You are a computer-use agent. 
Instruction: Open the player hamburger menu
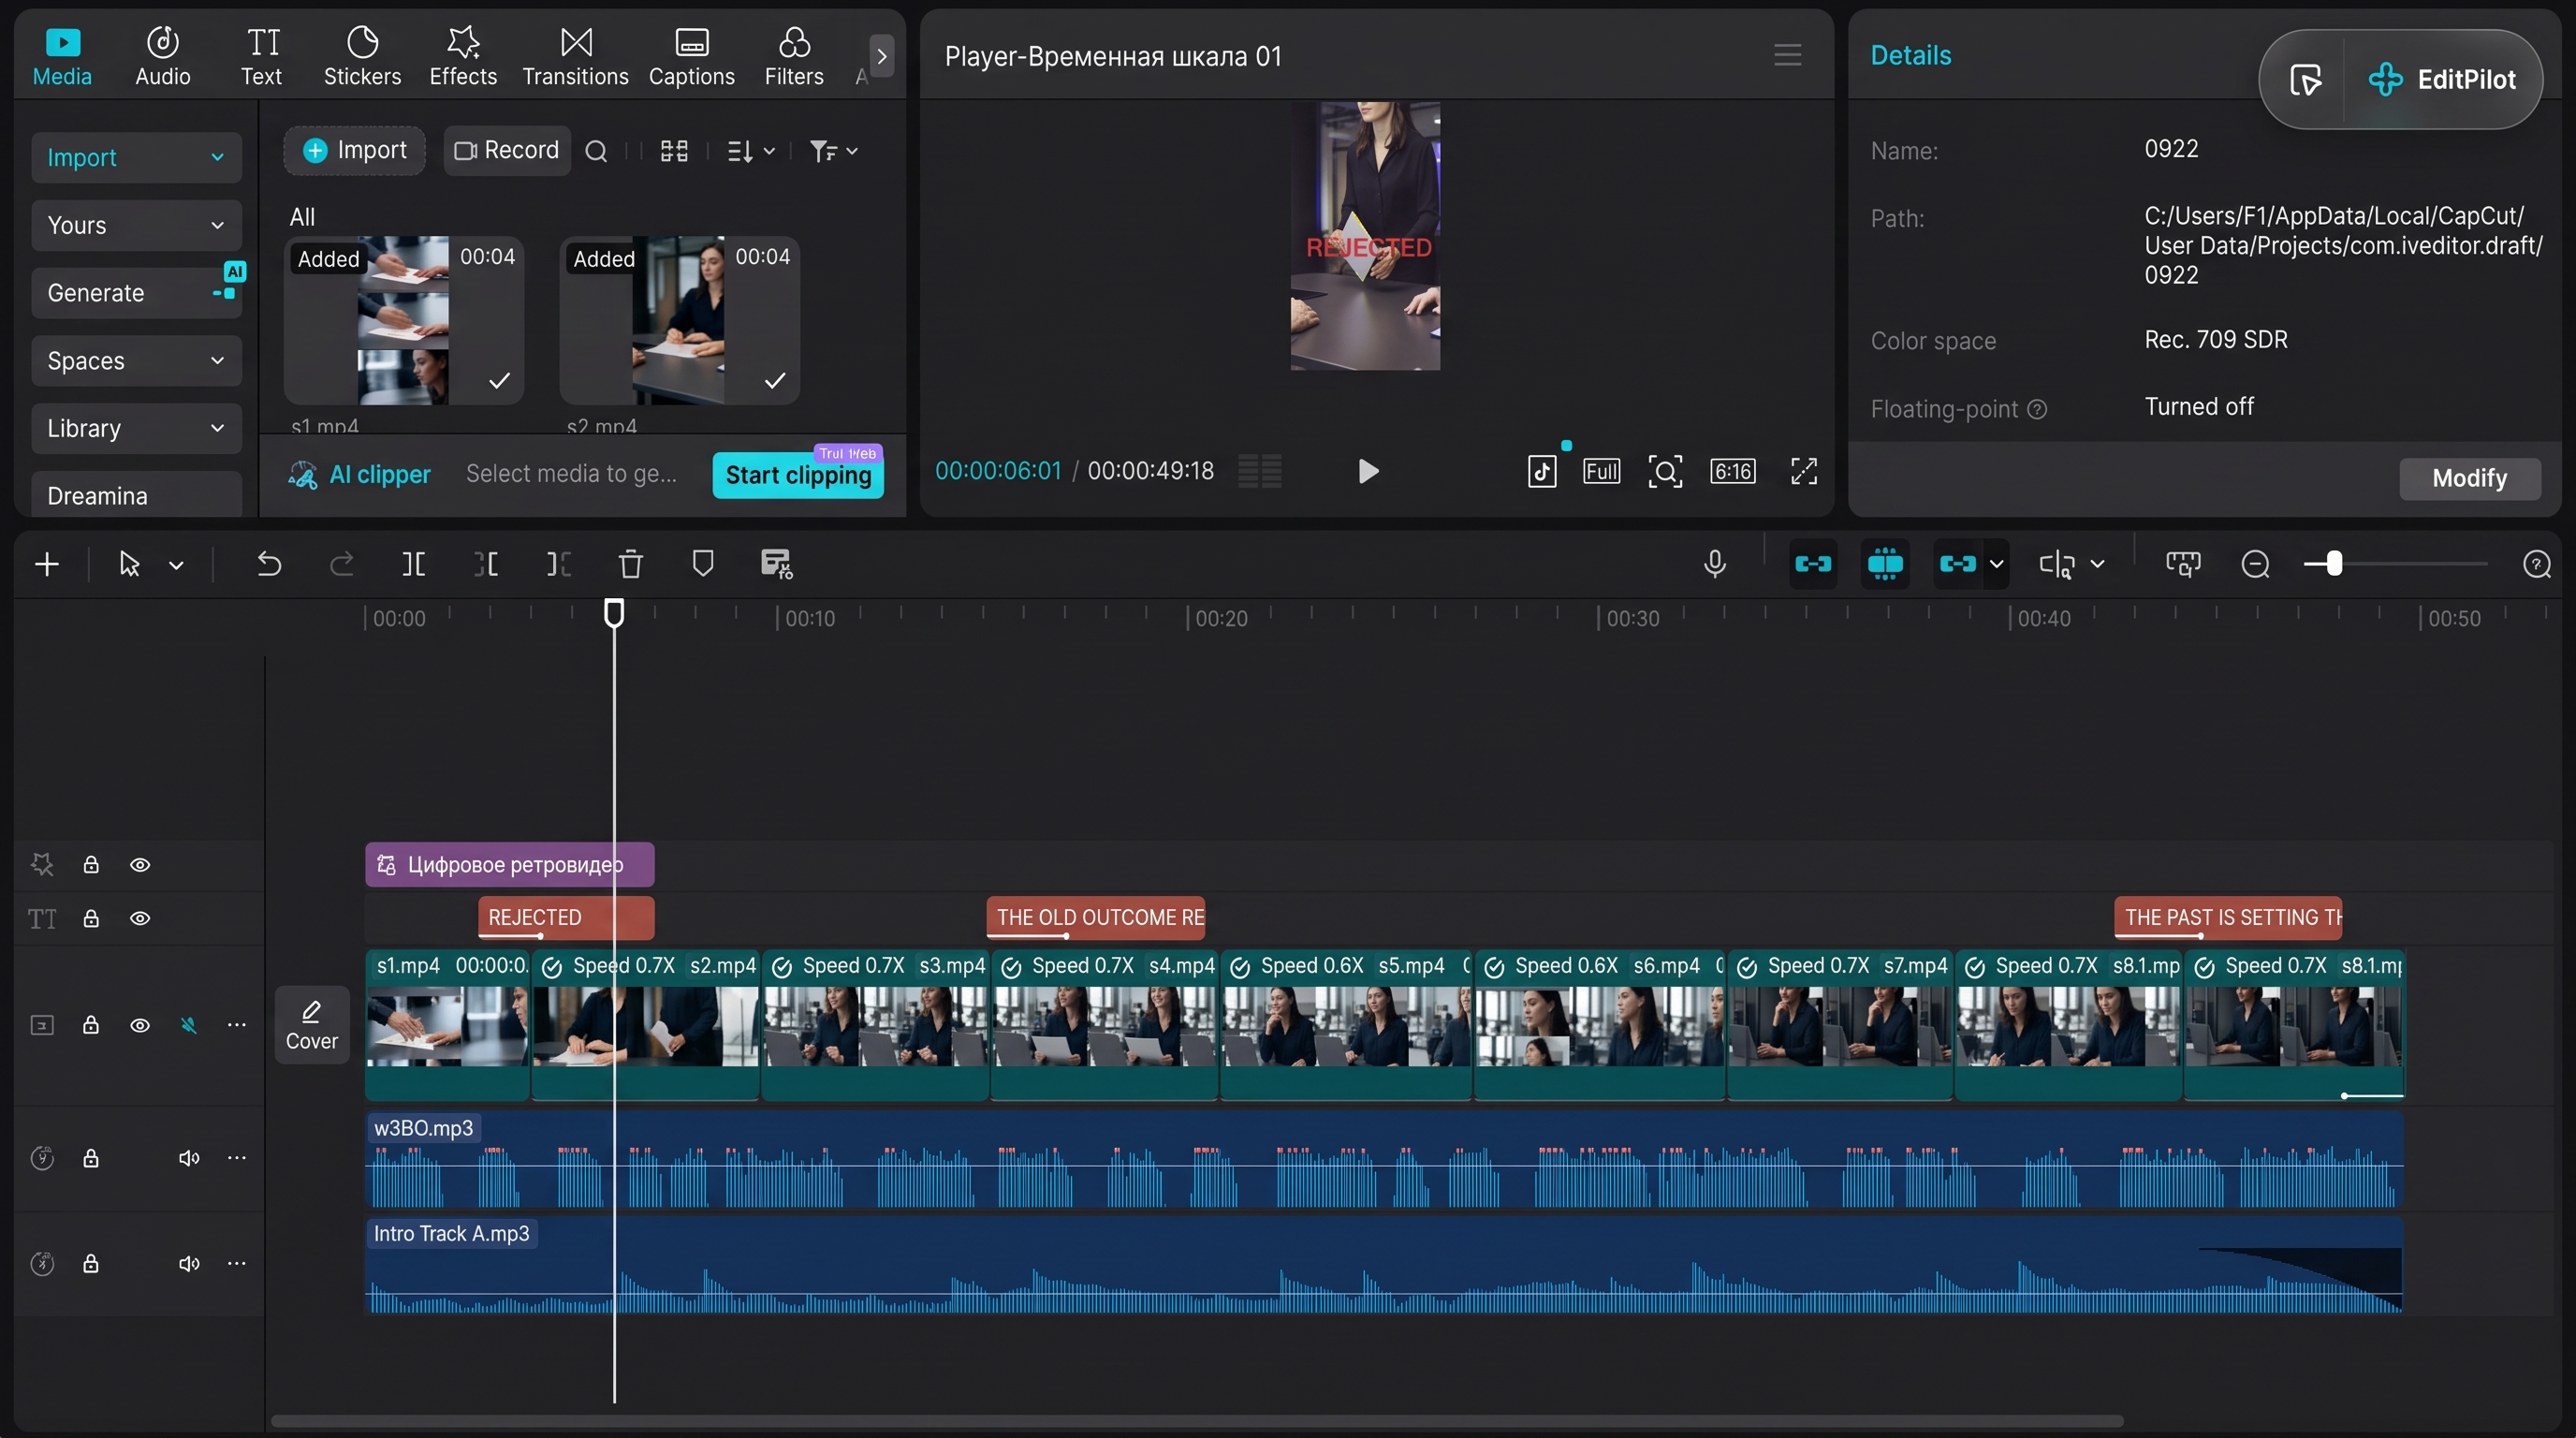tap(1787, 55)
